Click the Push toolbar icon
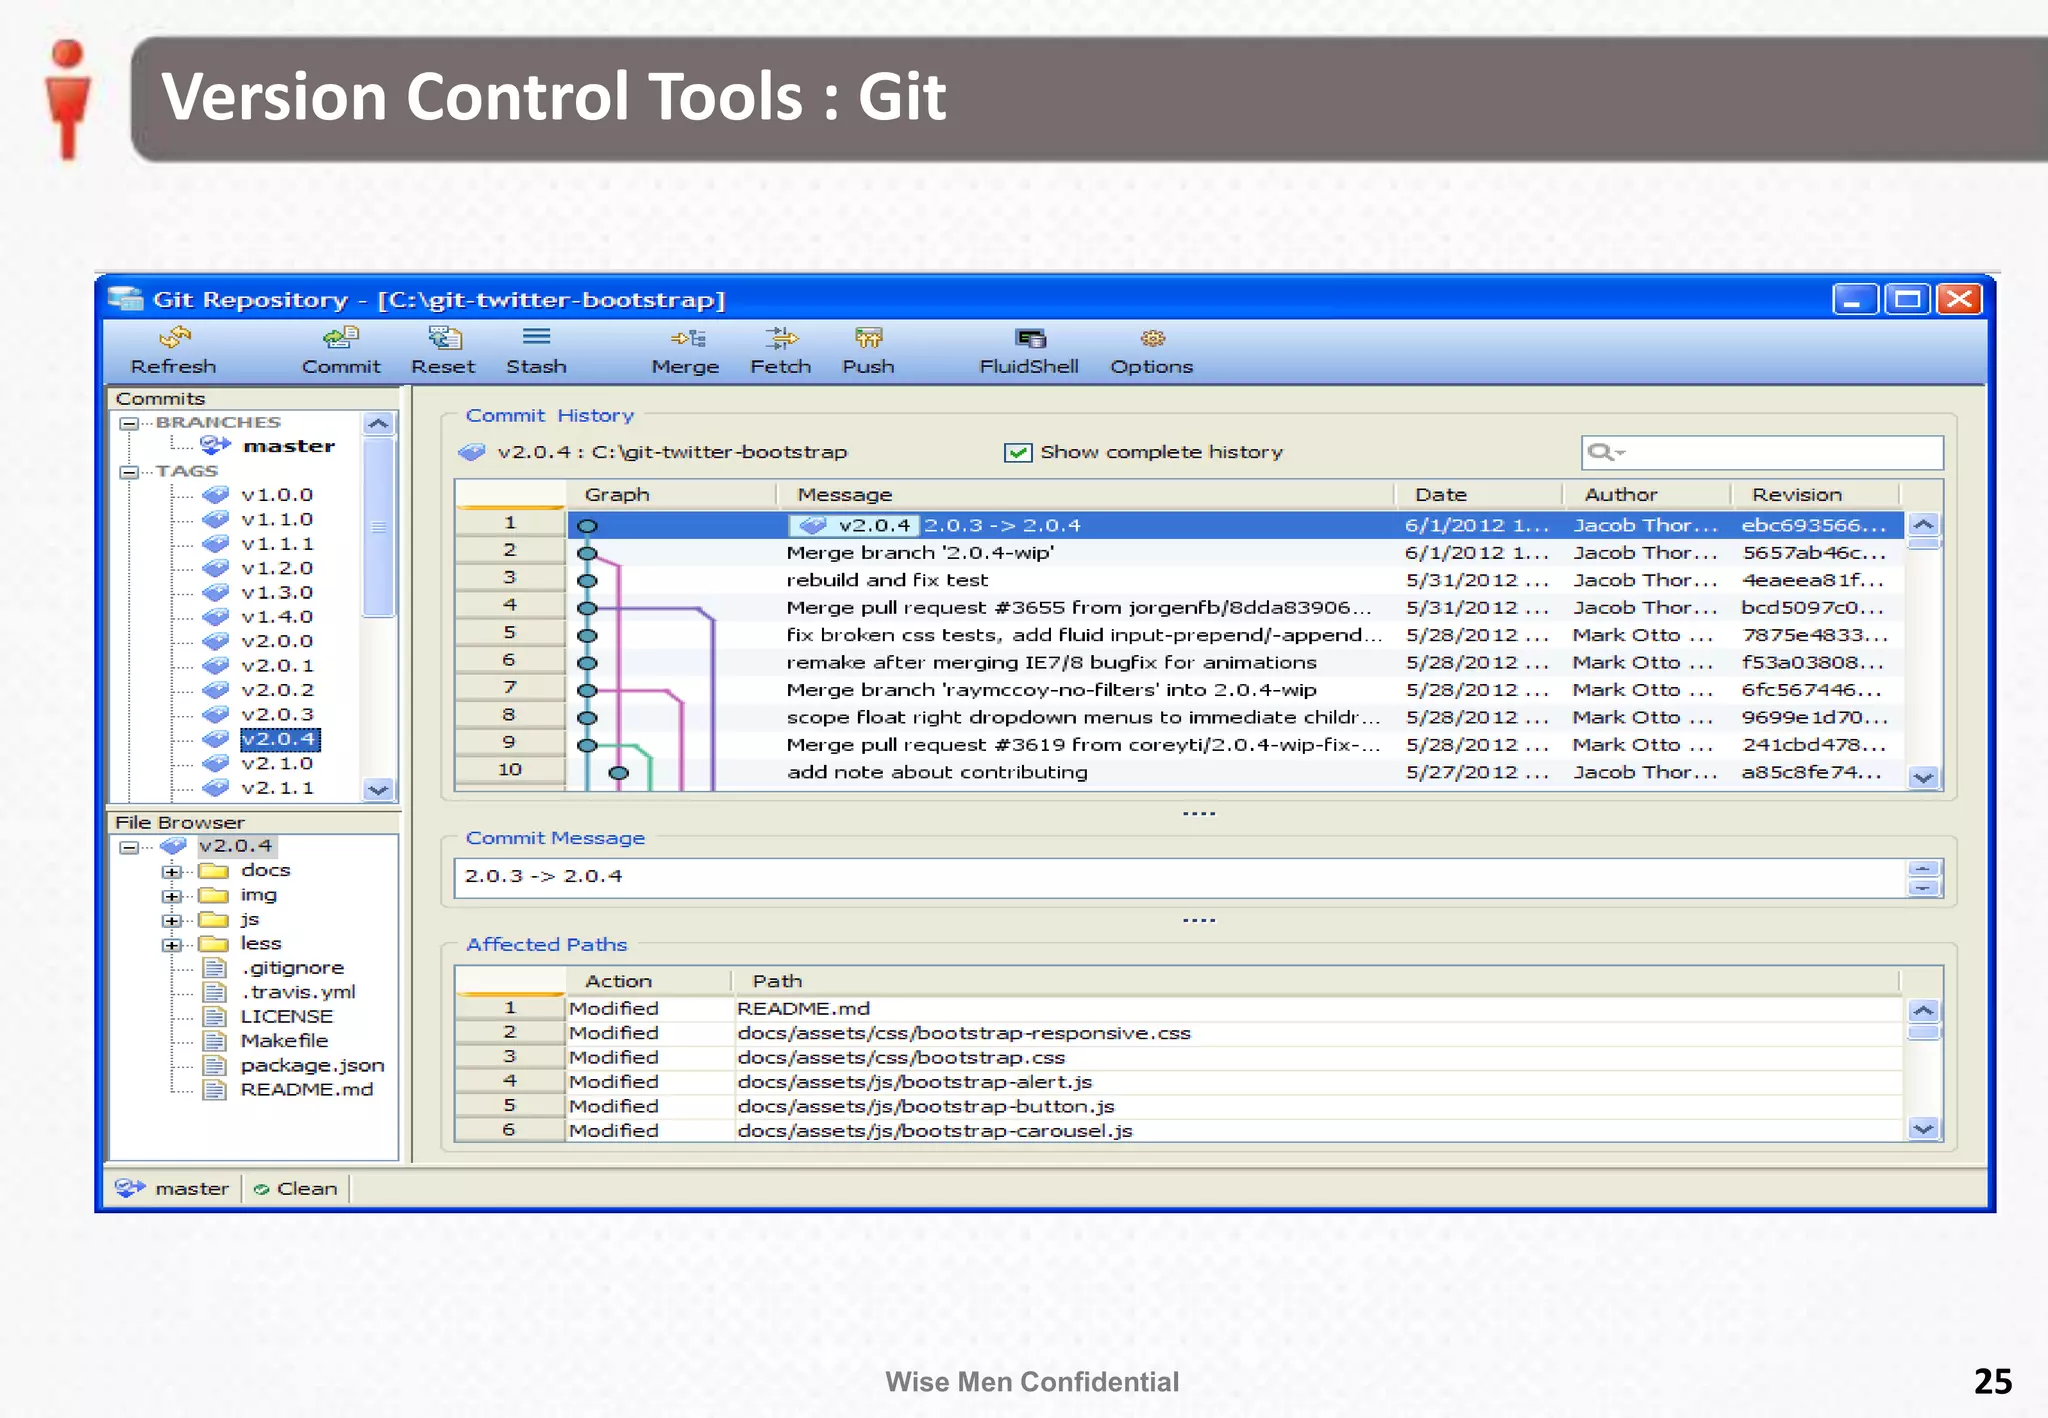Screen dimensions: 2048x1418 [868, 338]
